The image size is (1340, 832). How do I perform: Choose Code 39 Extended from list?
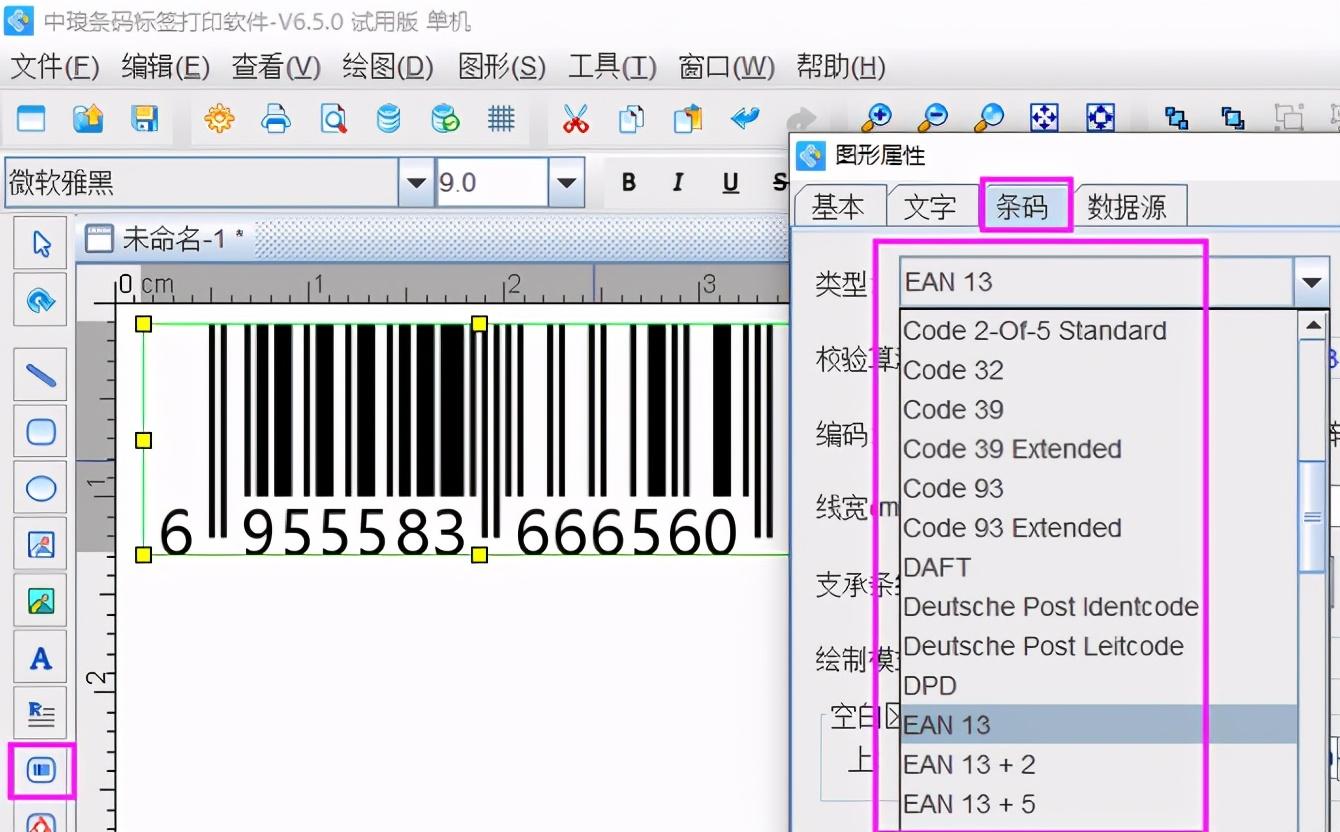tap(1098, 449)
